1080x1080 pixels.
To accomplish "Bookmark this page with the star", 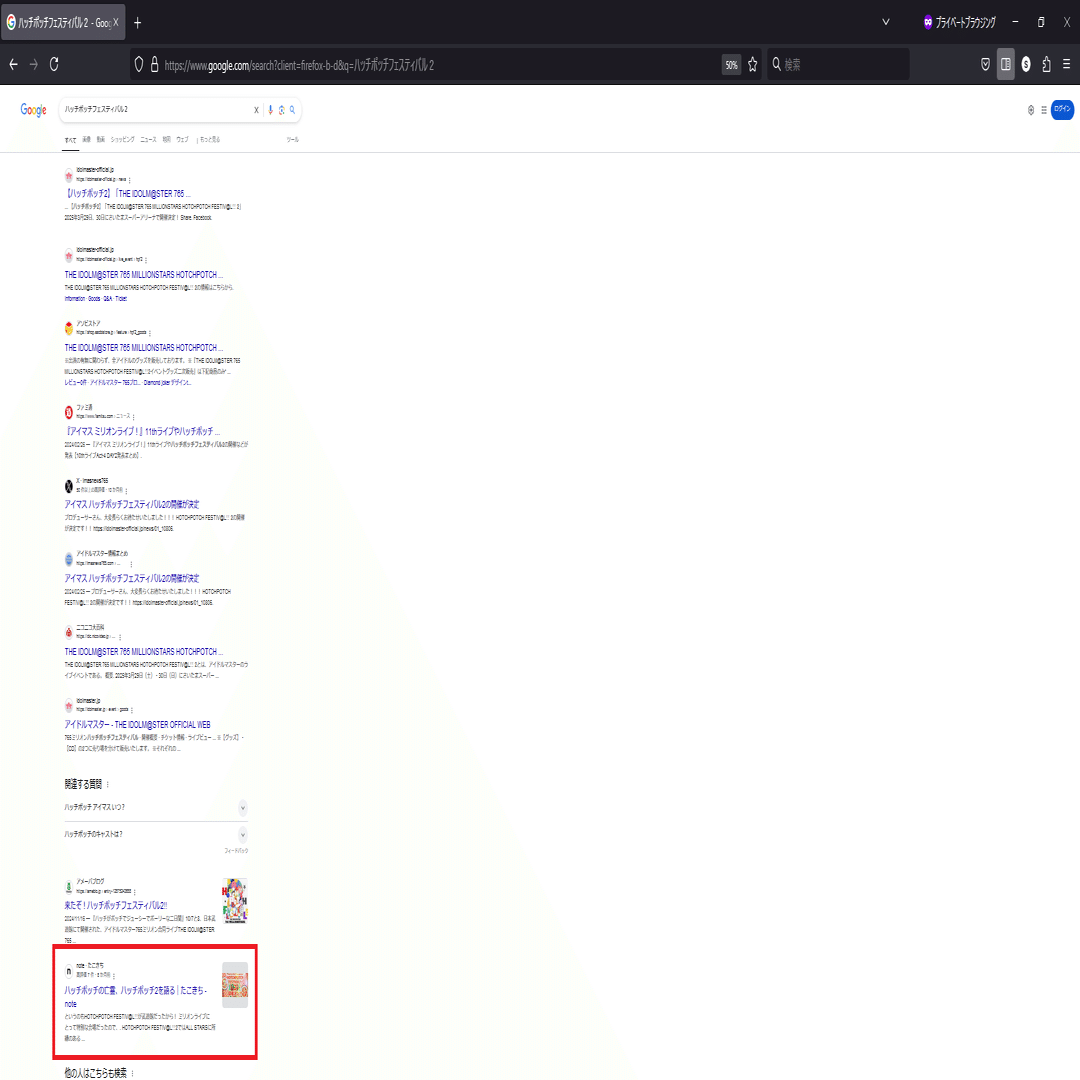I will (x=753, y=65).
